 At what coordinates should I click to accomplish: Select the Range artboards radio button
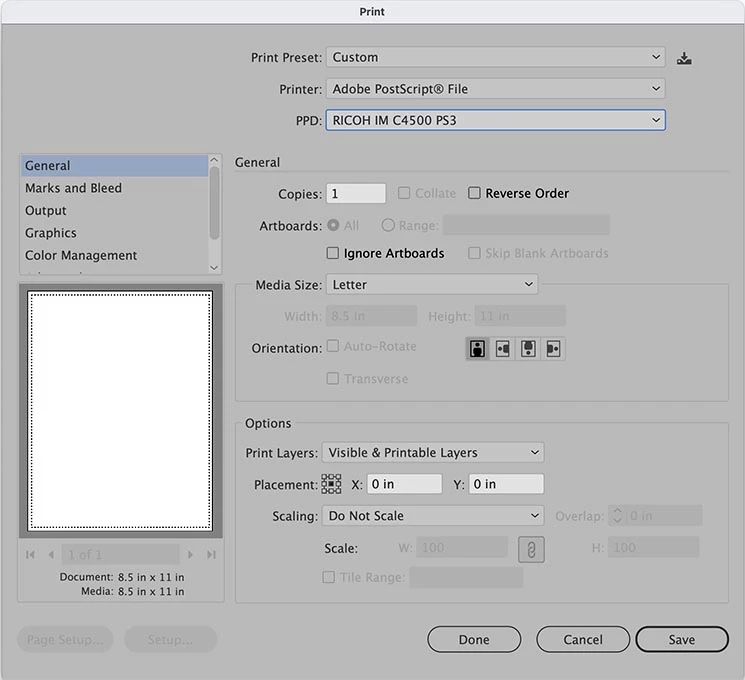388,225
